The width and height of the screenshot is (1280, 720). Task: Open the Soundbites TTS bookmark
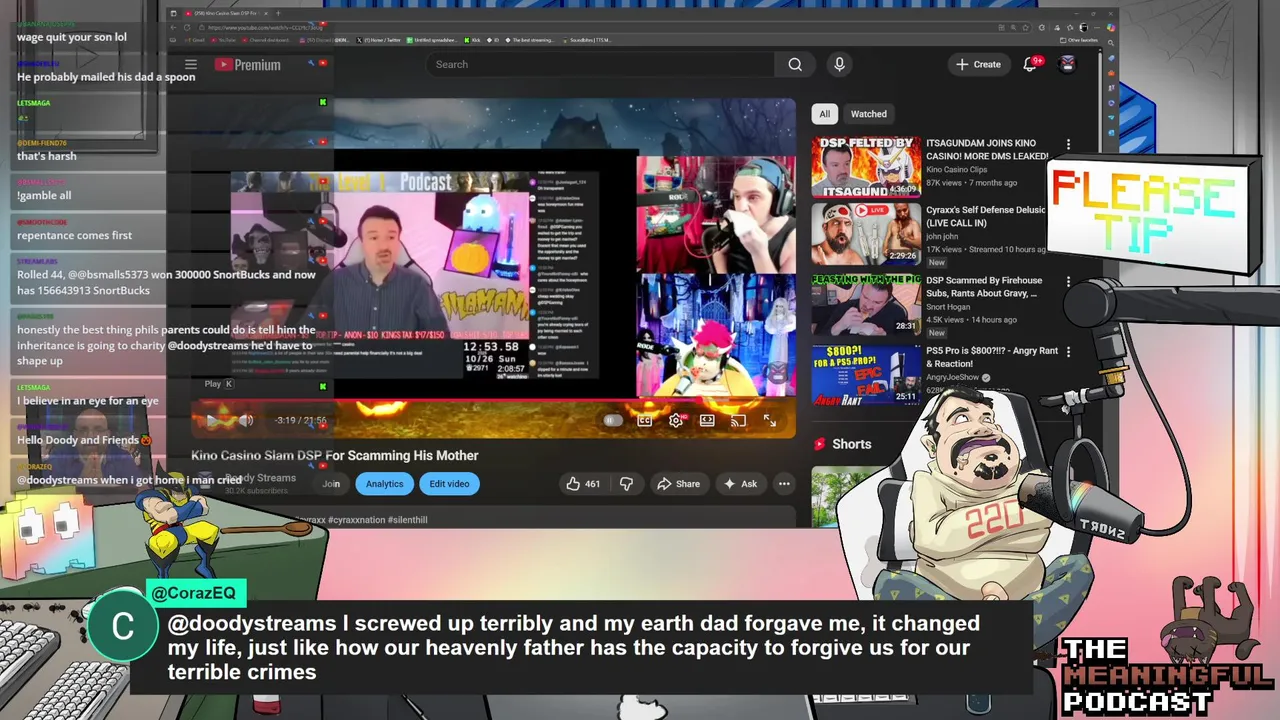point(586,40)
